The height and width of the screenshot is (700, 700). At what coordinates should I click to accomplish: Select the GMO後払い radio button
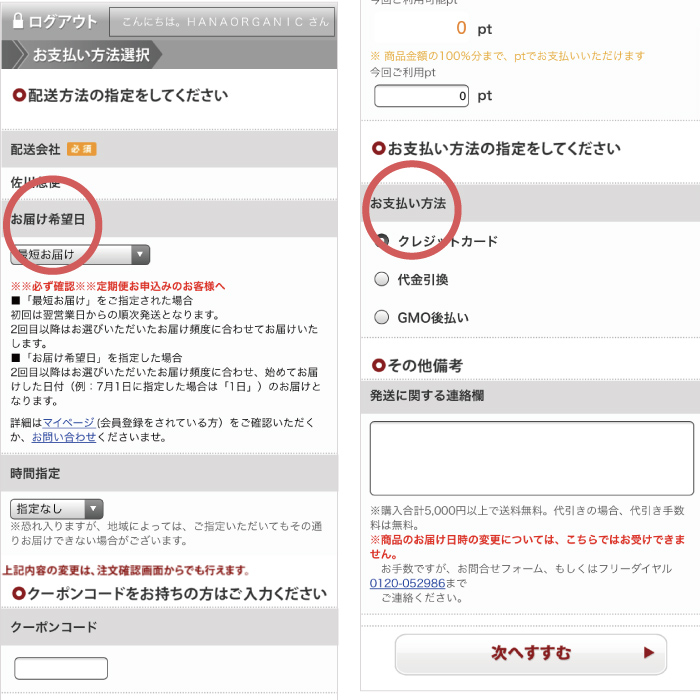coord(382,318)
